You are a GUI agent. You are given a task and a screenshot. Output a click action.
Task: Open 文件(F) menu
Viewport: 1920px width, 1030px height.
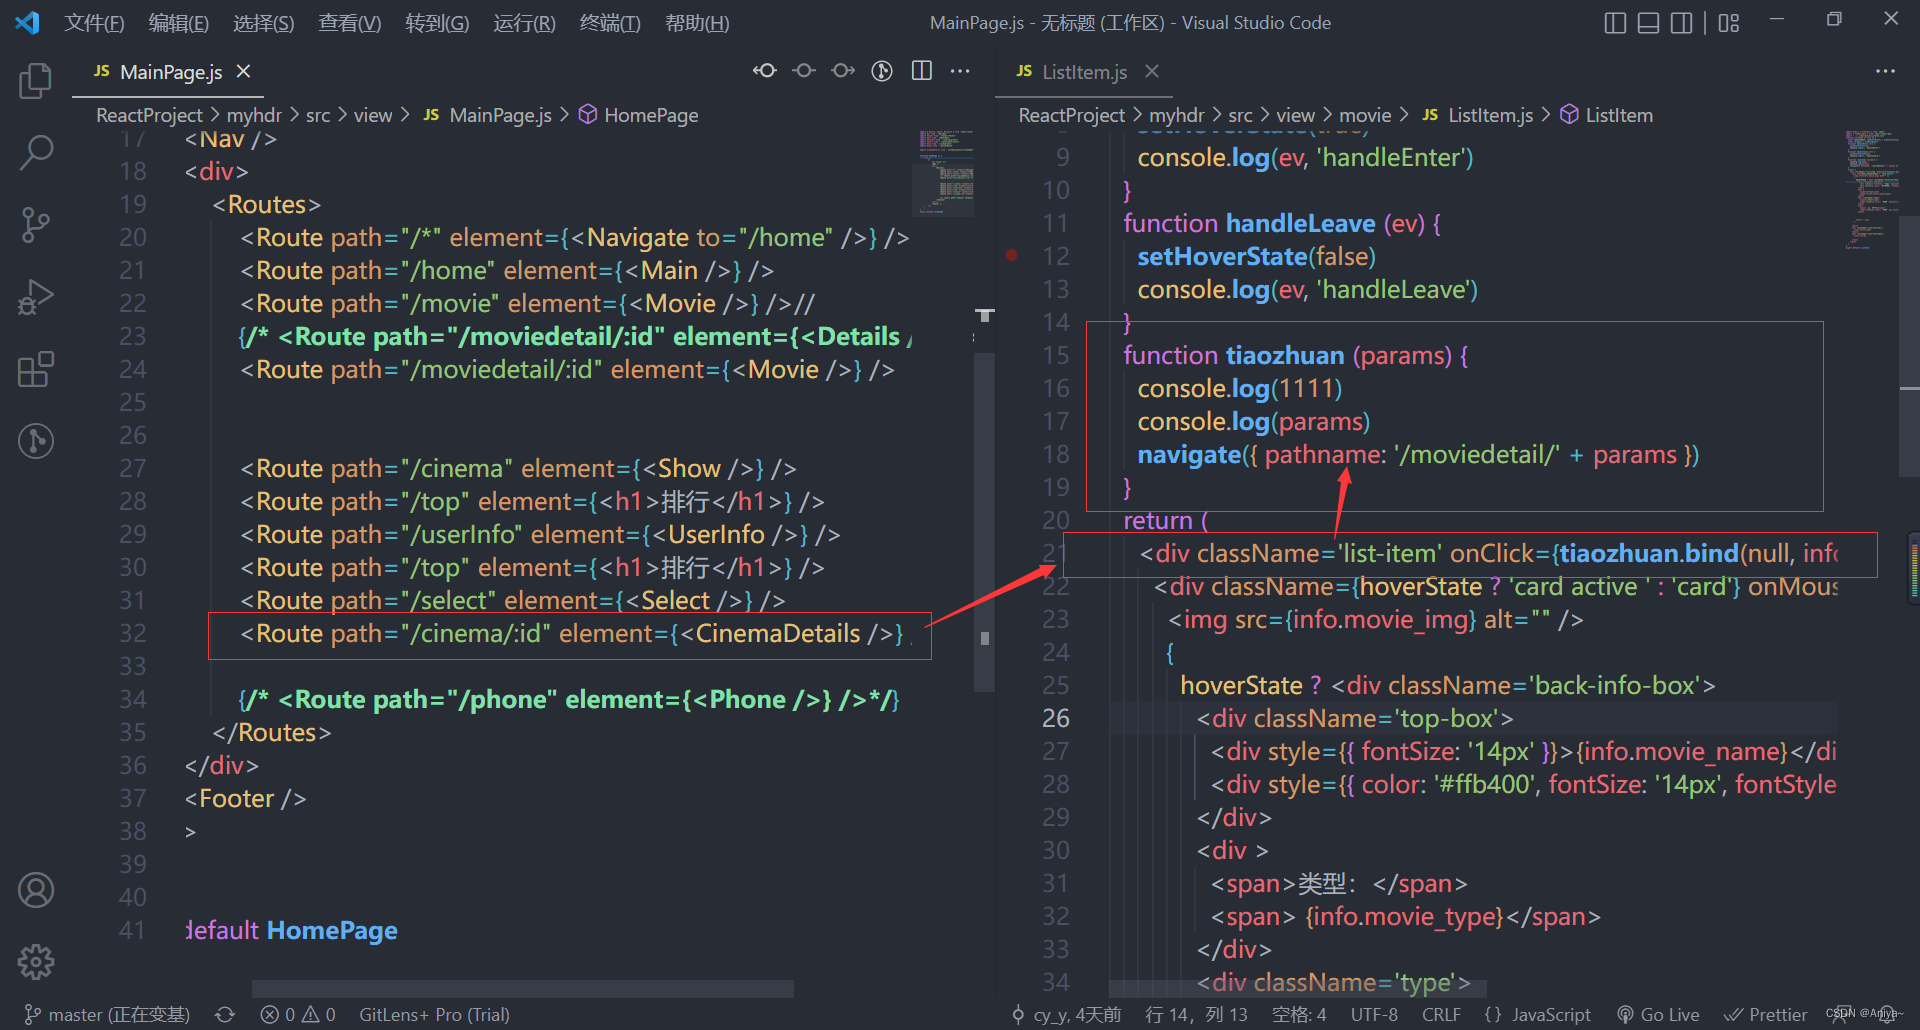pyautogui.click(x=95, y=23)
